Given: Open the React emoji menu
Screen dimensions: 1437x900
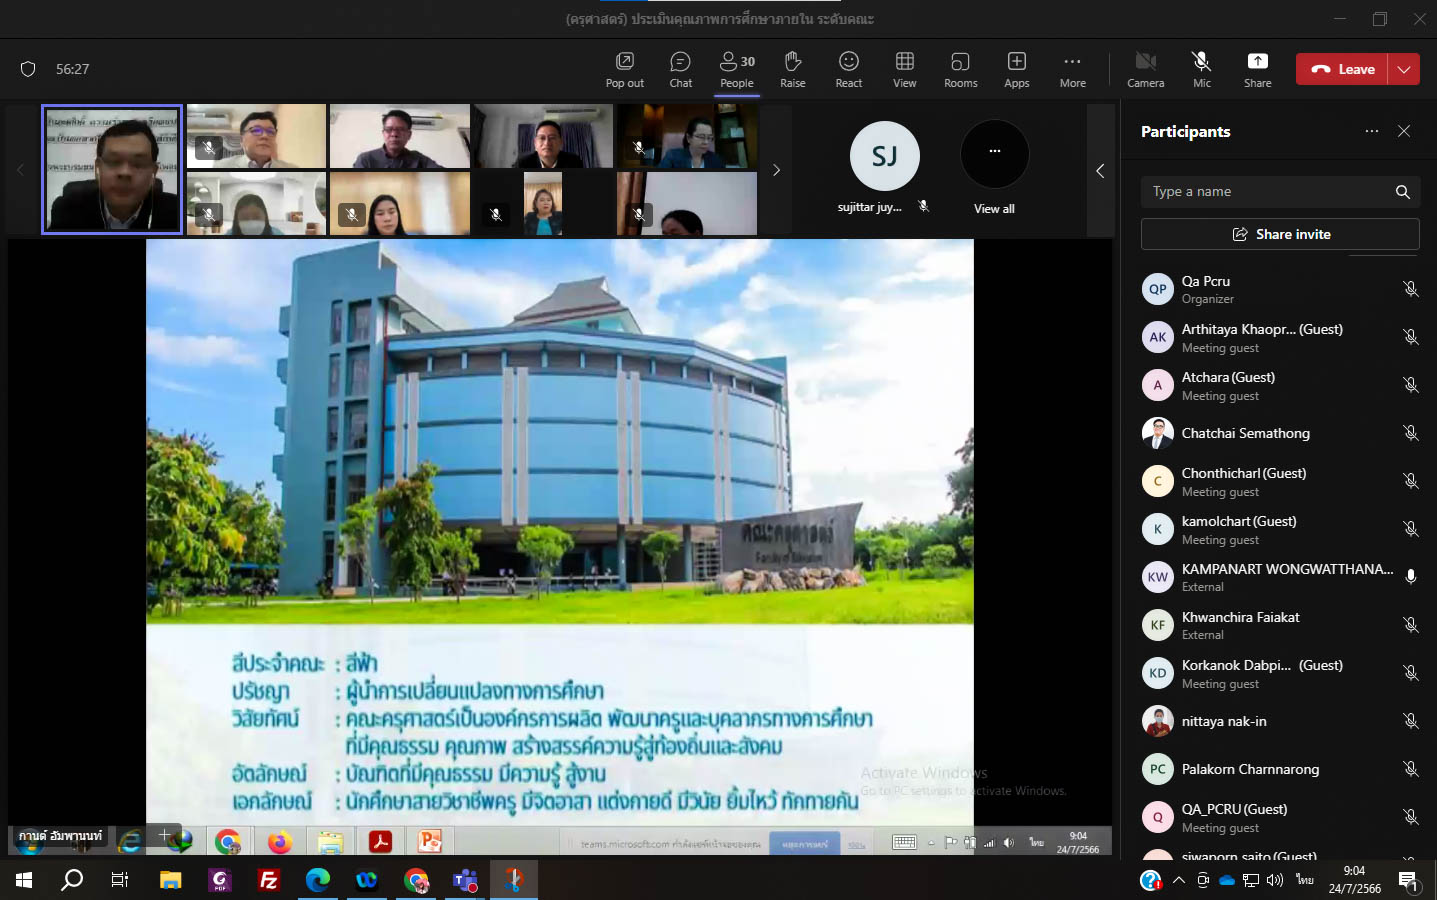Looking at the screenshot, I should point(848,69).
